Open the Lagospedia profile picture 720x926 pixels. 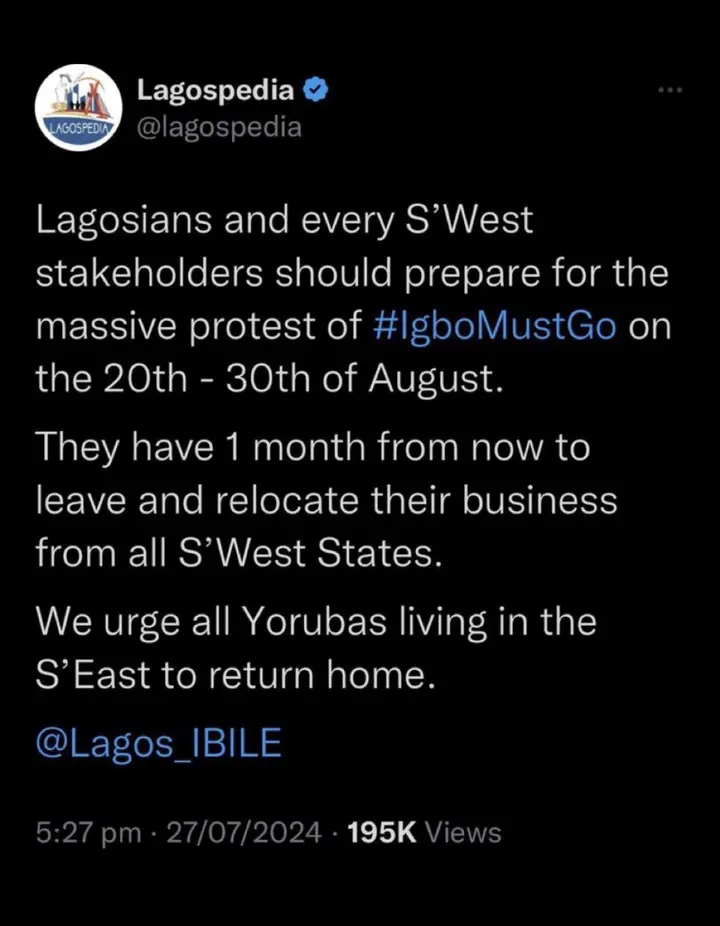(78, 107)
